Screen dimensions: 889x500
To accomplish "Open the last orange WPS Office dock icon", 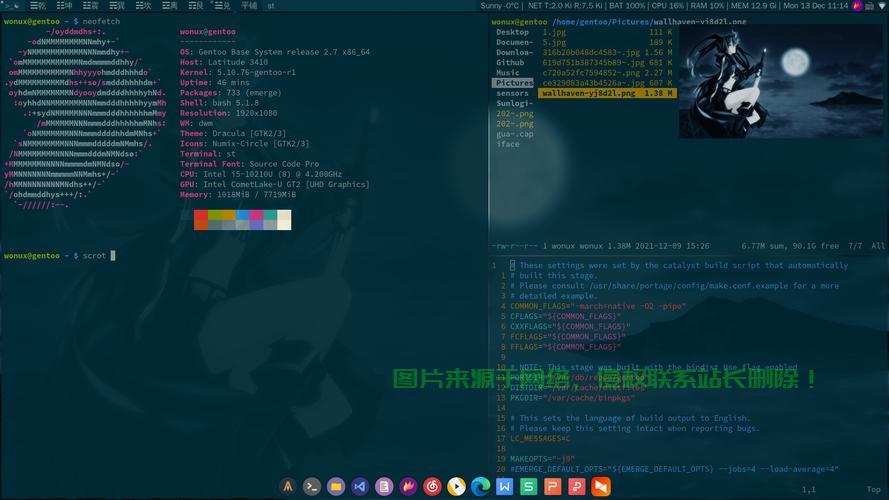I will click(x=601, y=486).
